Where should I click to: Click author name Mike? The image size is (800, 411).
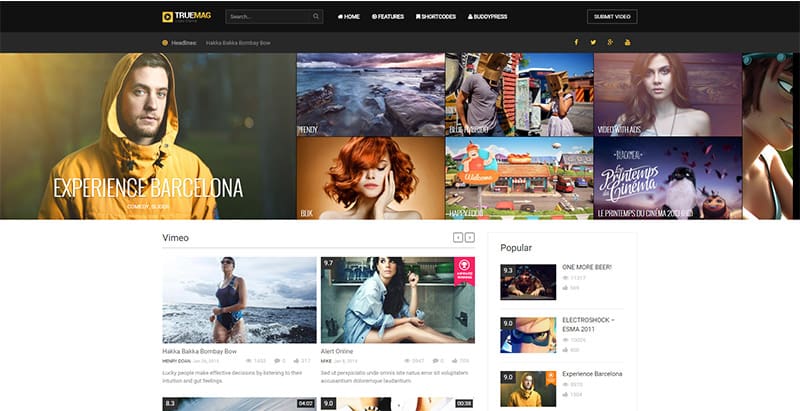pyautogui.click(x=326, y=361)
